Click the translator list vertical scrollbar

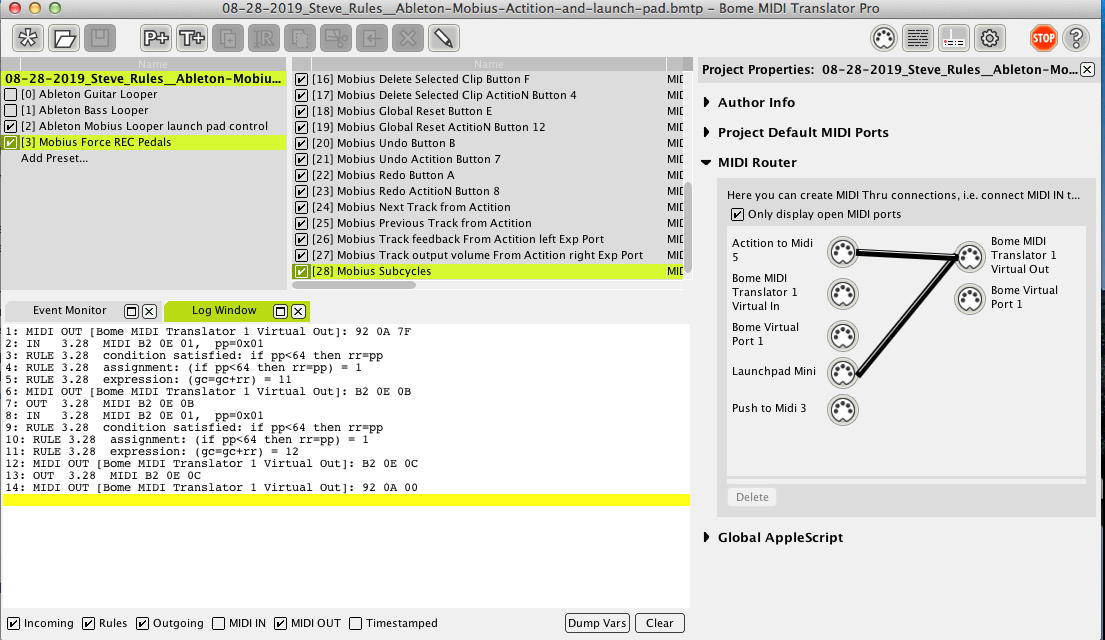point(688,227)
